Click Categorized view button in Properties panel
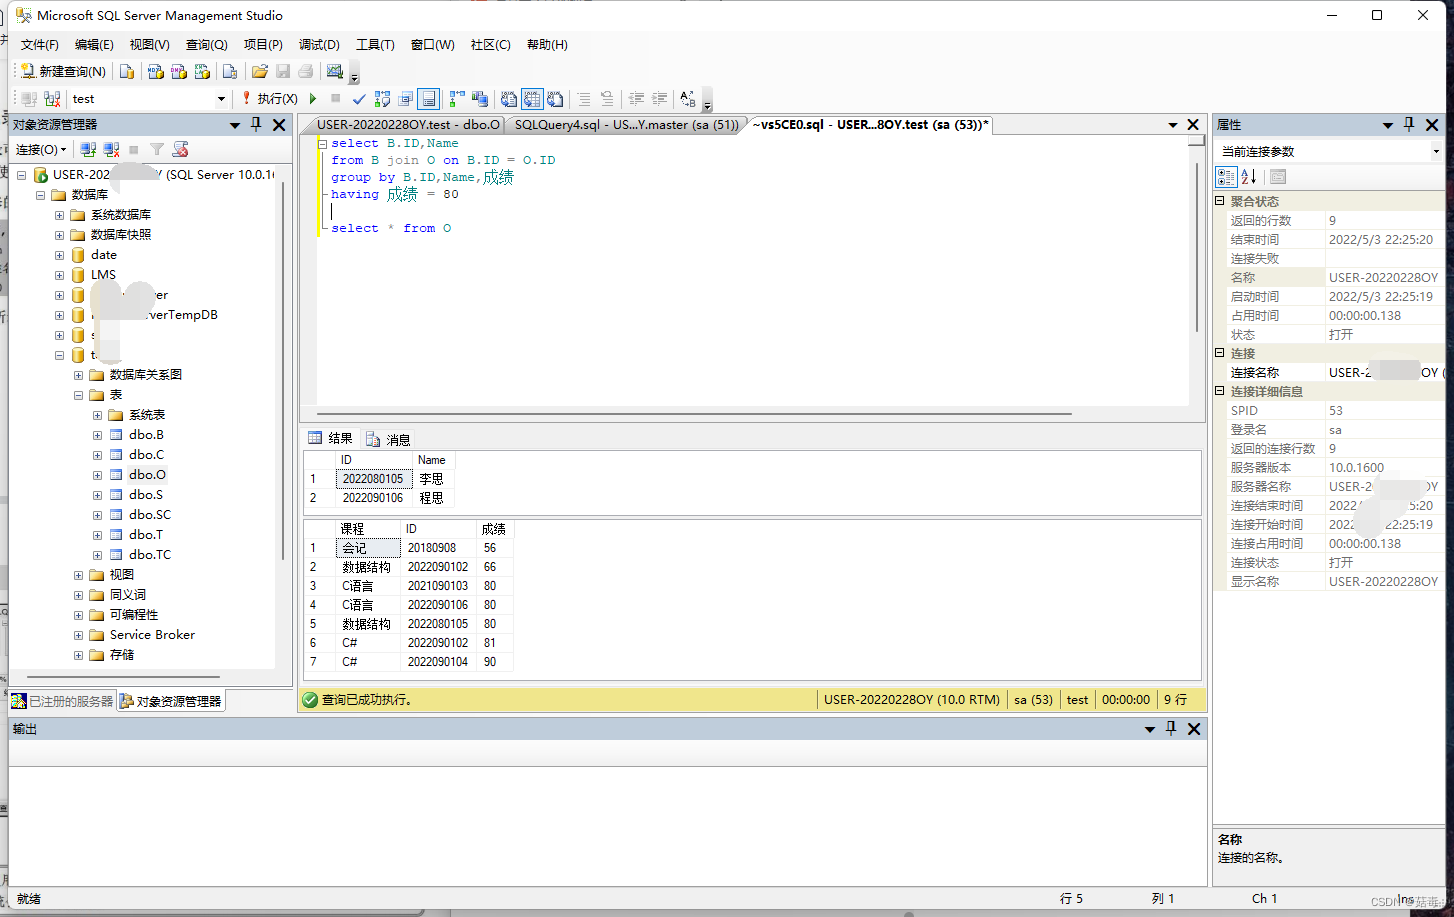This screenshot has height=917, width=1454. [1226, 177]
